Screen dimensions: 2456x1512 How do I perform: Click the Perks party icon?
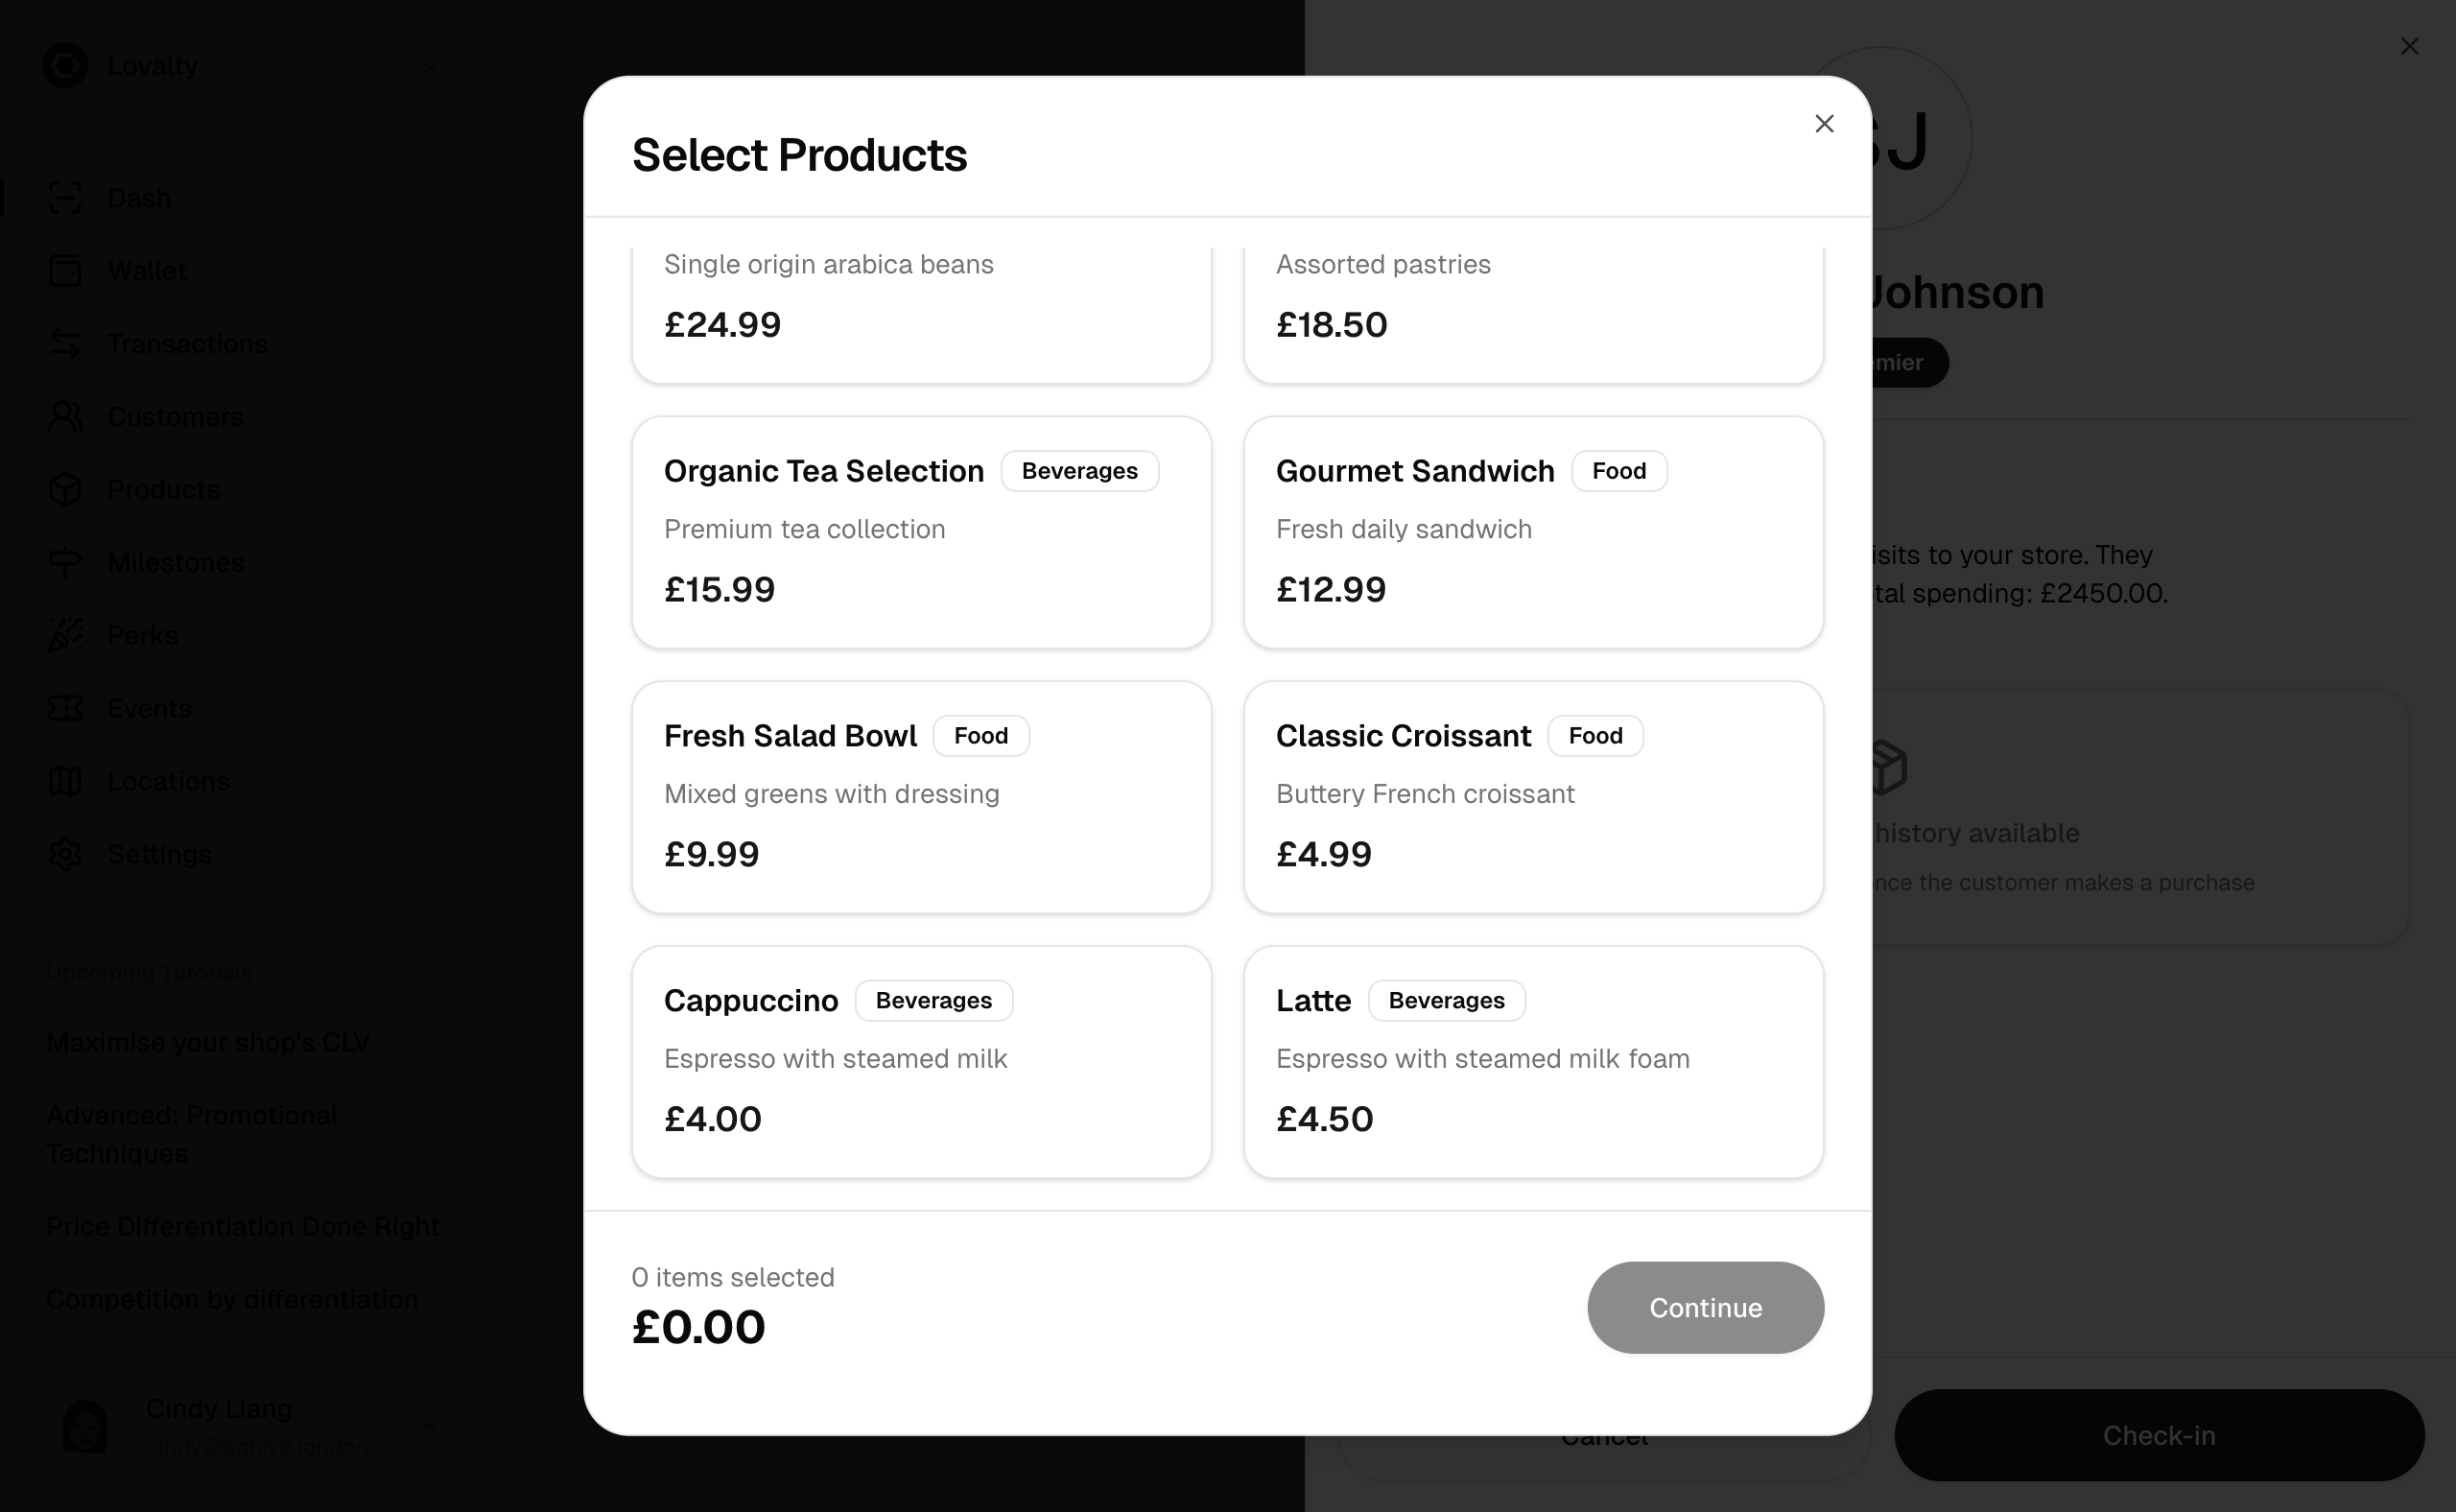pyautogui.click(x=65, y=636)
